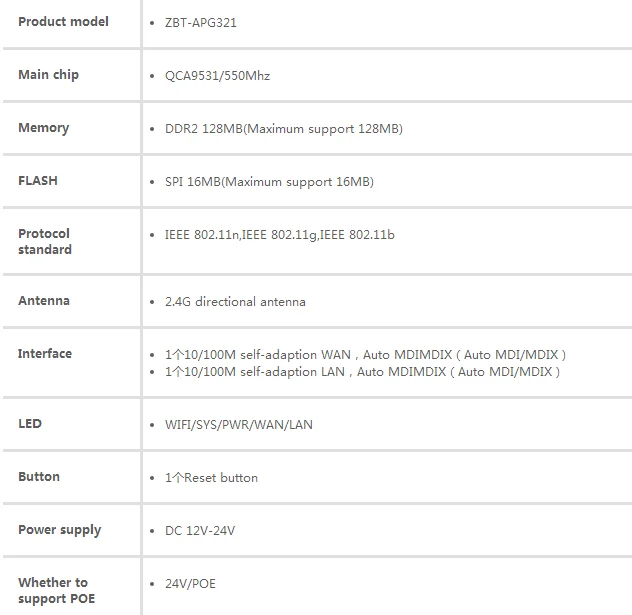Select the Memory row label
632x615 pixels.
point(44,128)
